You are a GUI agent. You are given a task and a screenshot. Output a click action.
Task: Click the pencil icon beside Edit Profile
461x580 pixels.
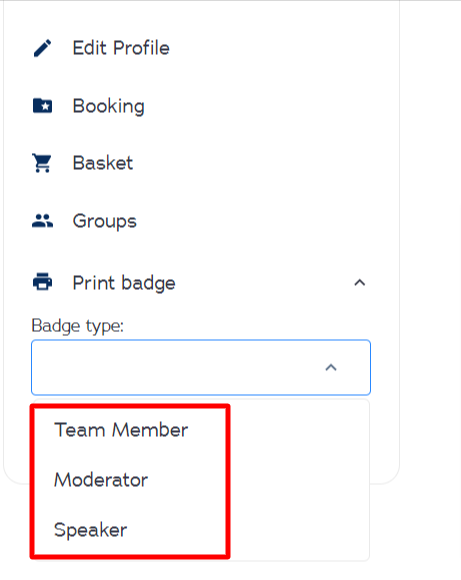42,48
